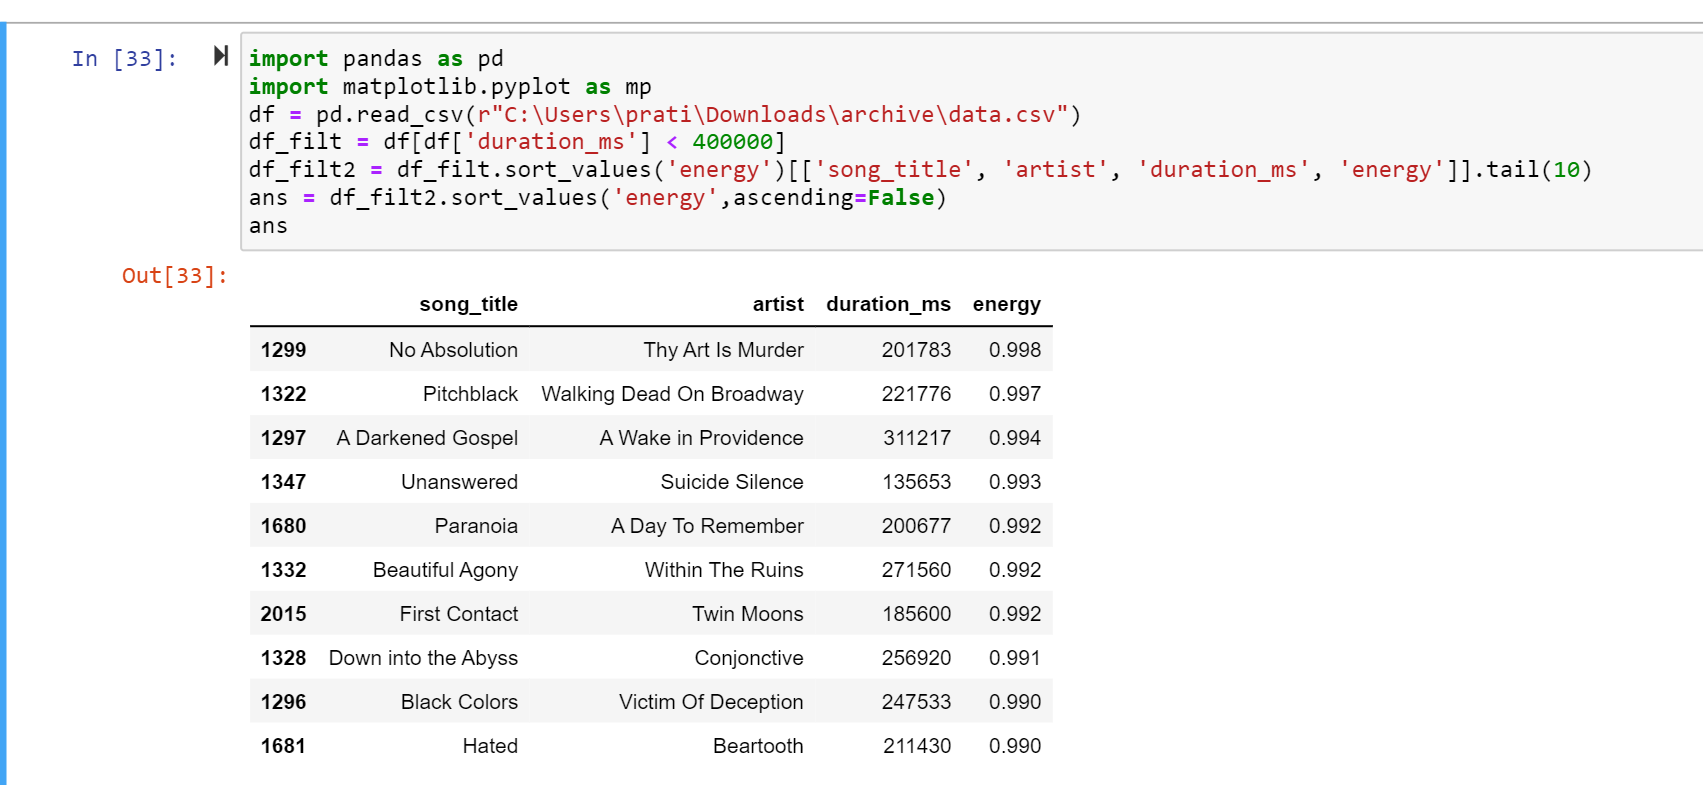Click duration value 271560
Screen dimensions: 1703x785
(916, 570)
